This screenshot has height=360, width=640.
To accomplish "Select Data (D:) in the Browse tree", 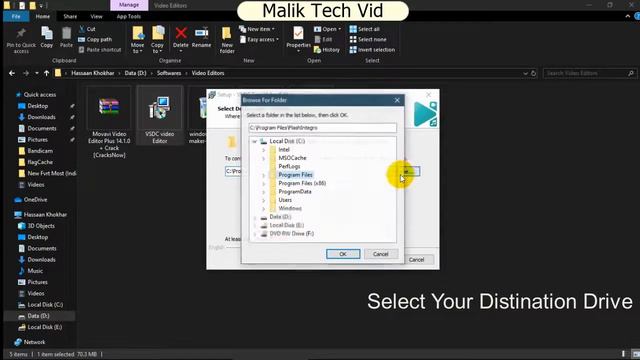I will [x=280, y=217].
